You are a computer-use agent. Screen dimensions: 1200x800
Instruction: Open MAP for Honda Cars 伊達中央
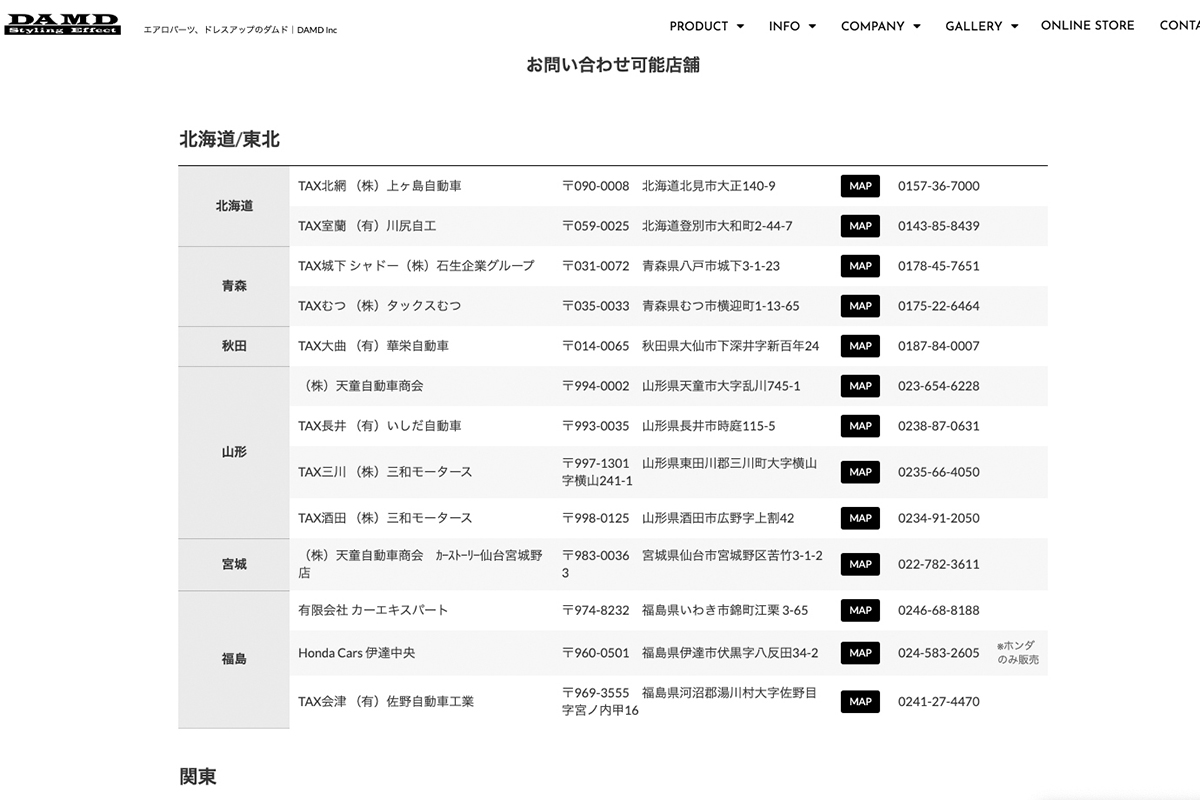[860, 653]
